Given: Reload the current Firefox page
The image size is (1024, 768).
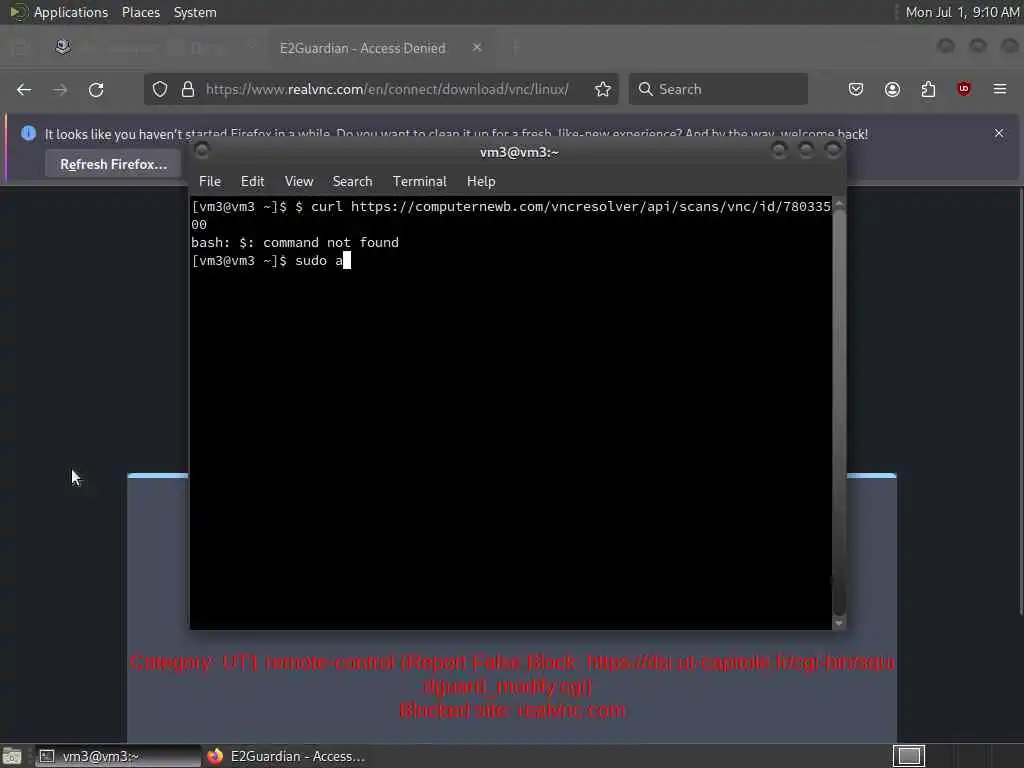Looking at the screenshot, I should click(96, 89).
